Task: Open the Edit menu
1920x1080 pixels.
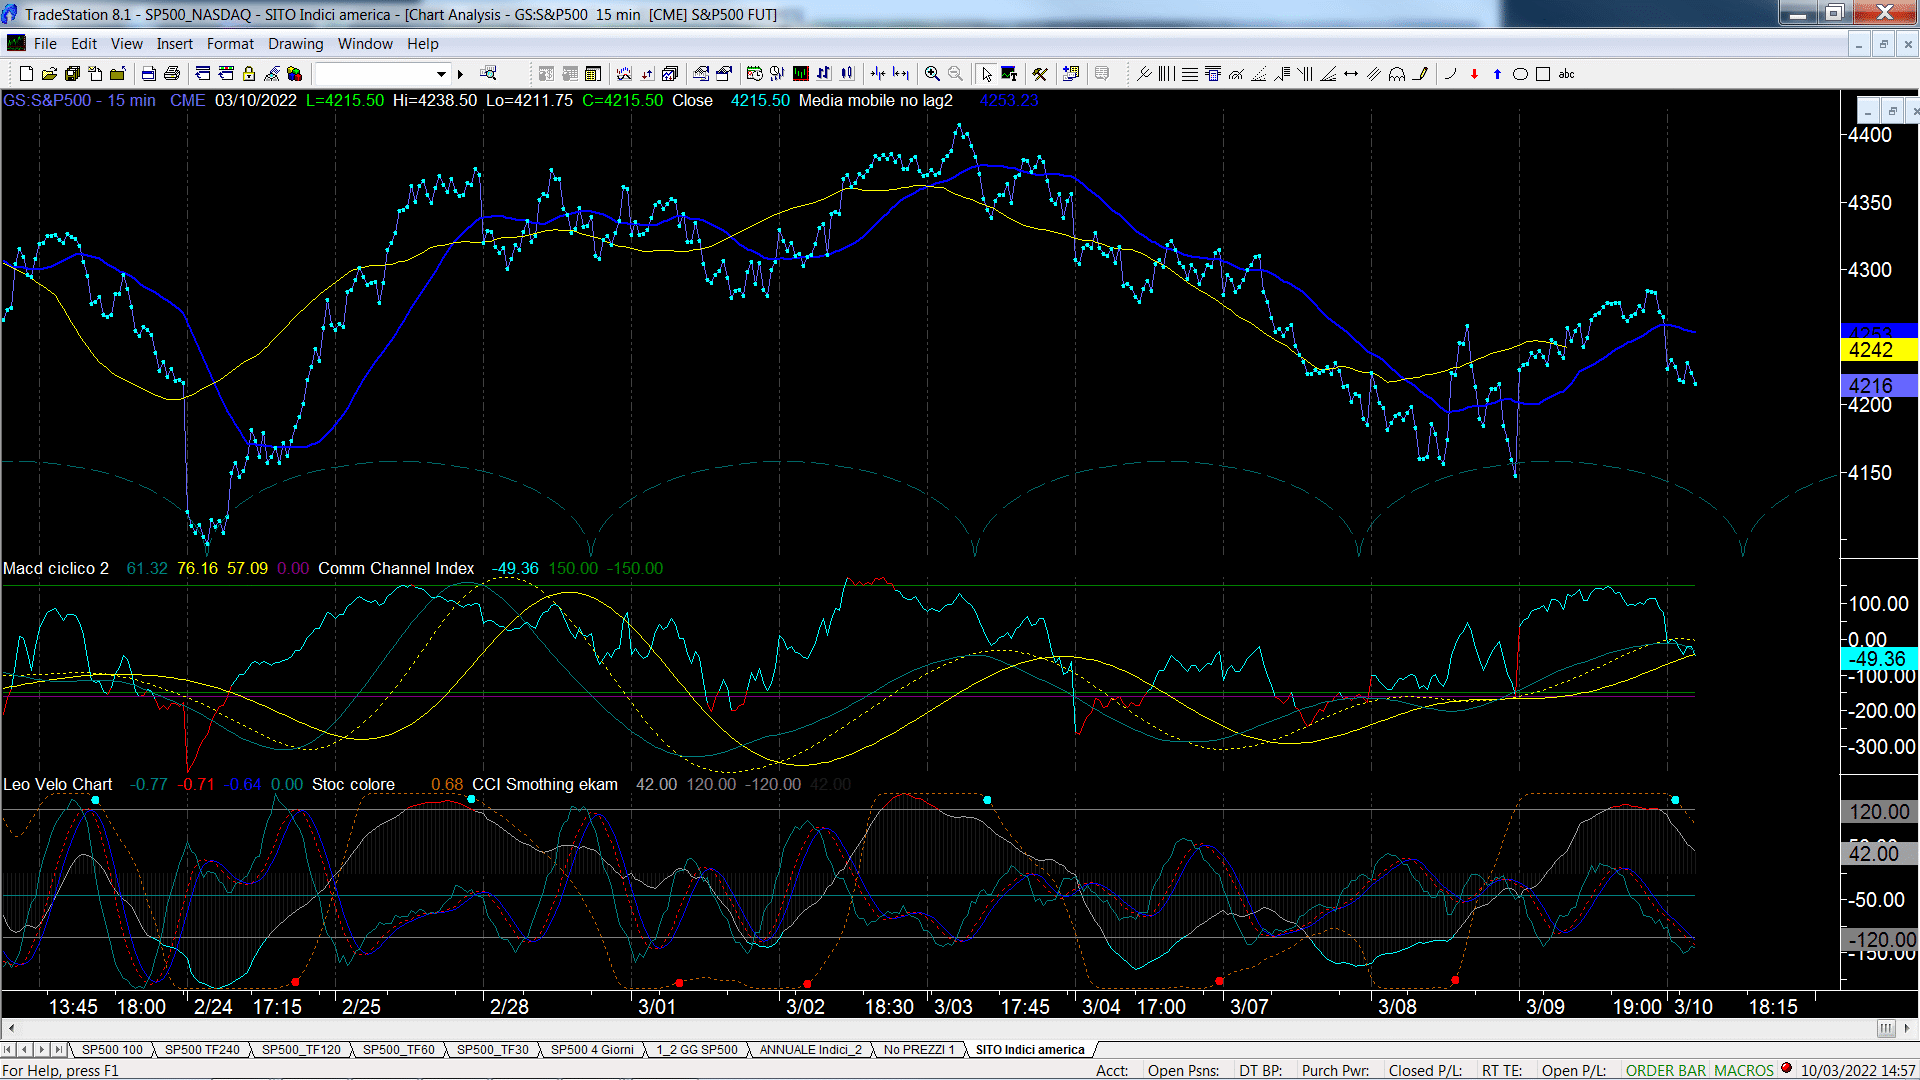Action: [84, 44]
